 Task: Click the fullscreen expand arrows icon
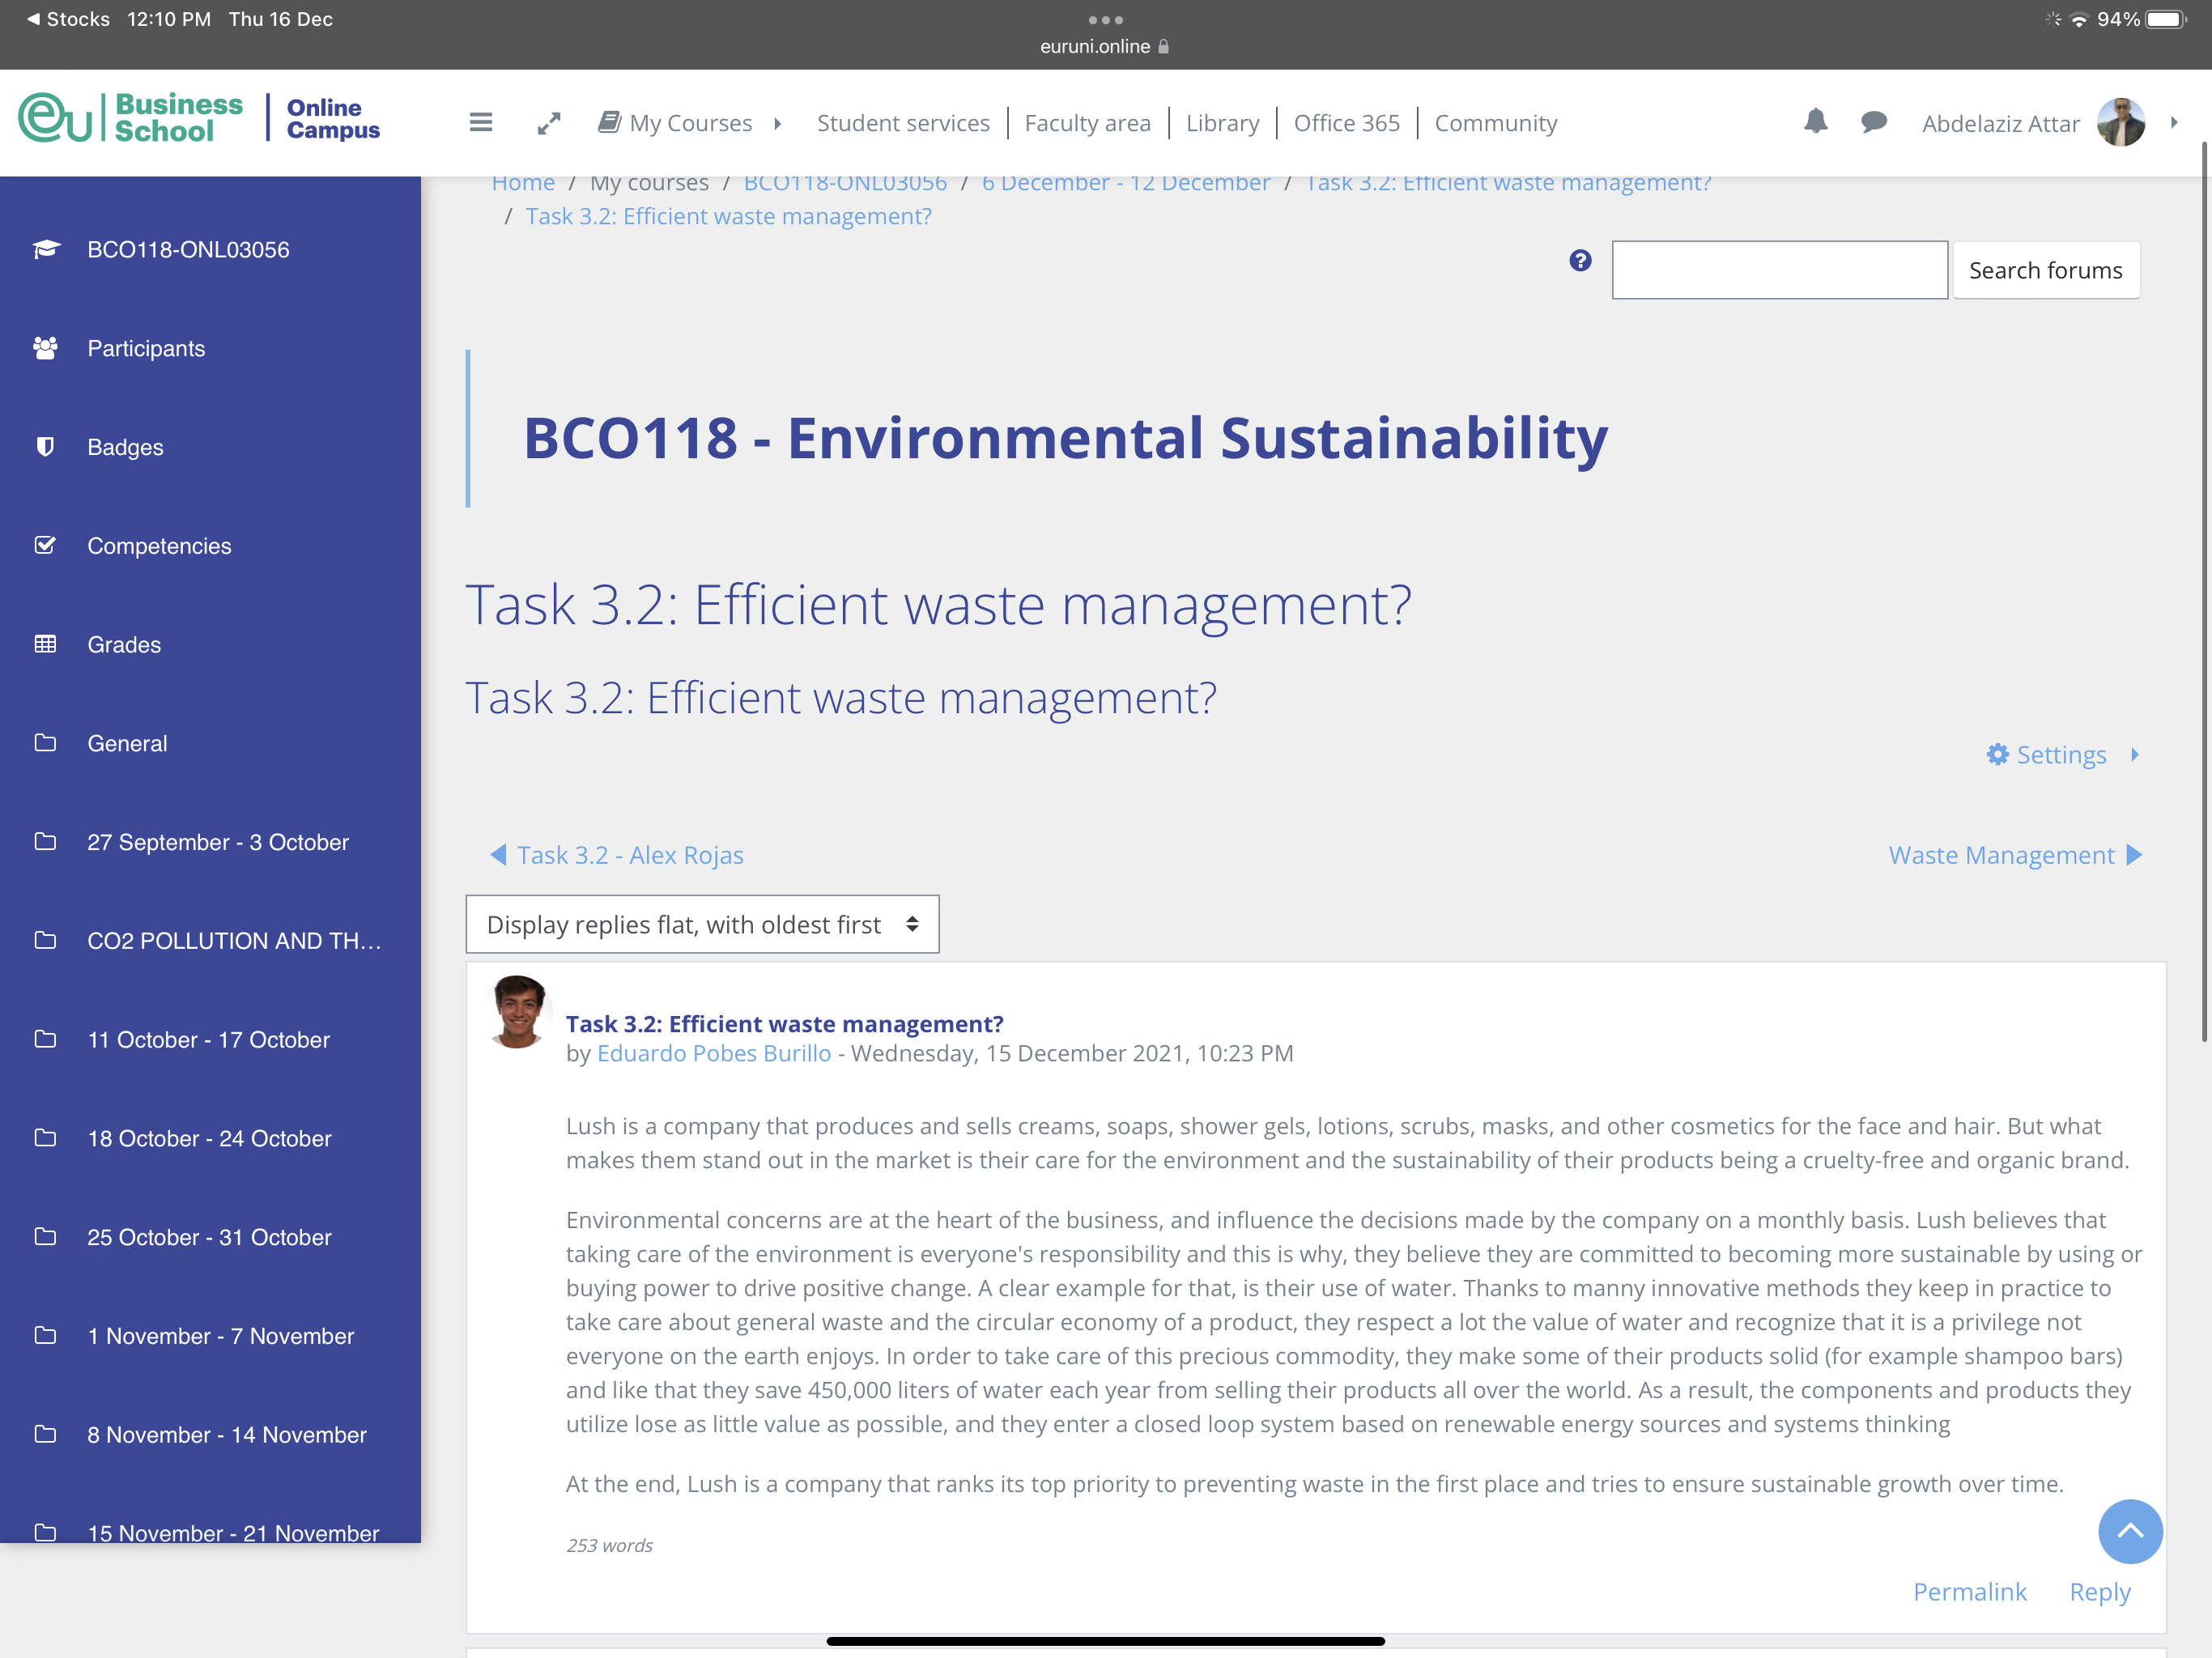(549, 123)
